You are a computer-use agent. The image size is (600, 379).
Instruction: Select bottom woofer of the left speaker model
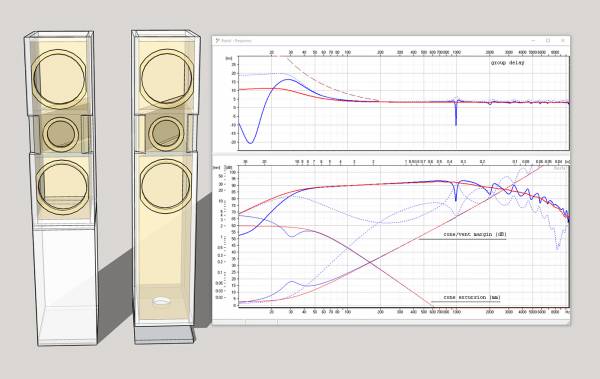point(62,187)
